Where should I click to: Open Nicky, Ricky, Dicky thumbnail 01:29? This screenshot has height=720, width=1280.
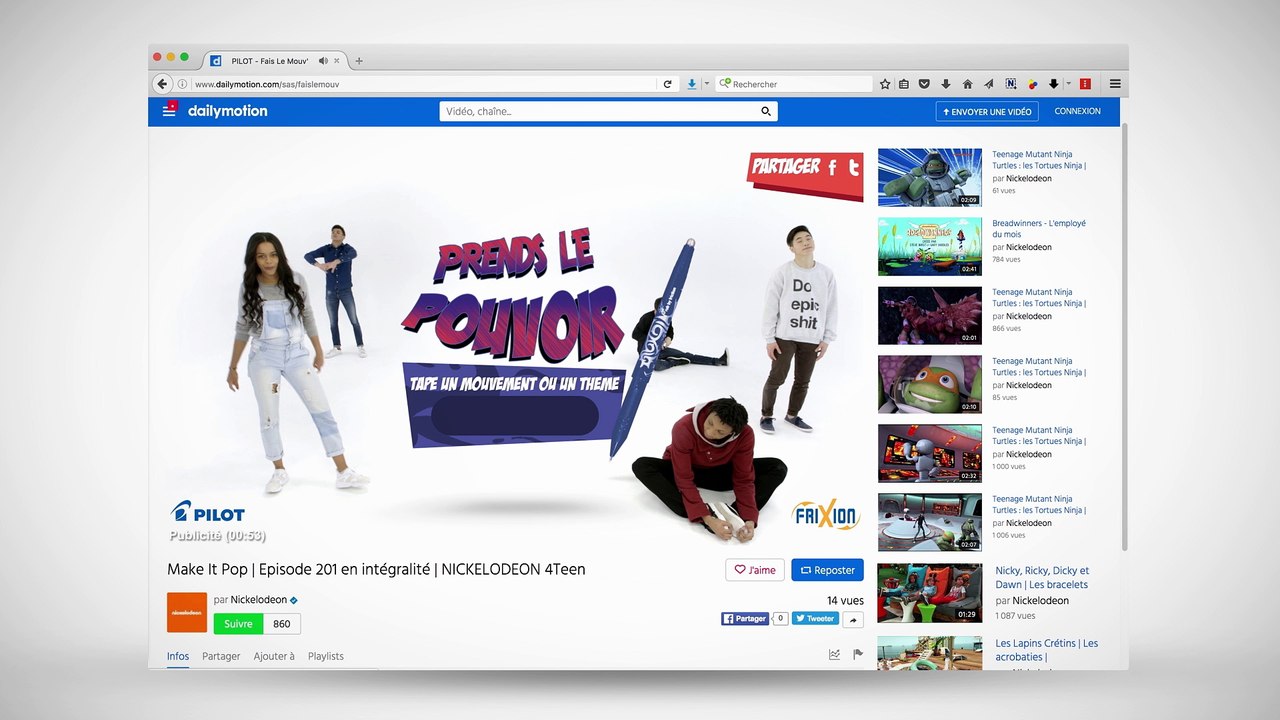coord(930,594)
